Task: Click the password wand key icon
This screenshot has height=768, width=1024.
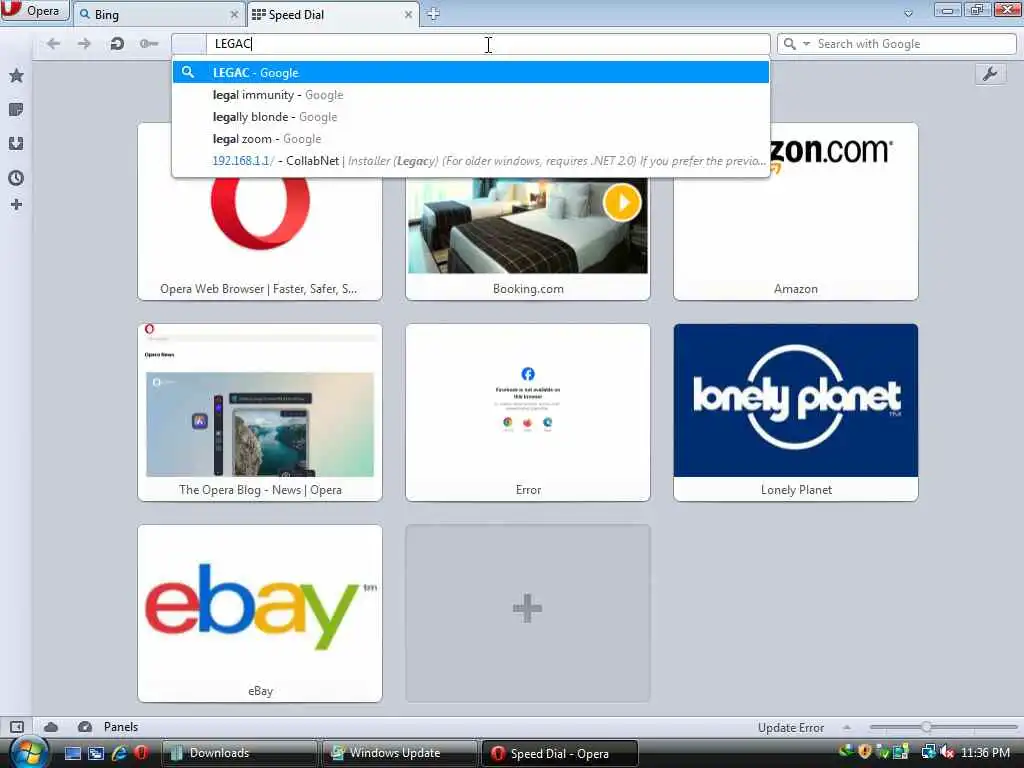Action: [x=149, y=44]
